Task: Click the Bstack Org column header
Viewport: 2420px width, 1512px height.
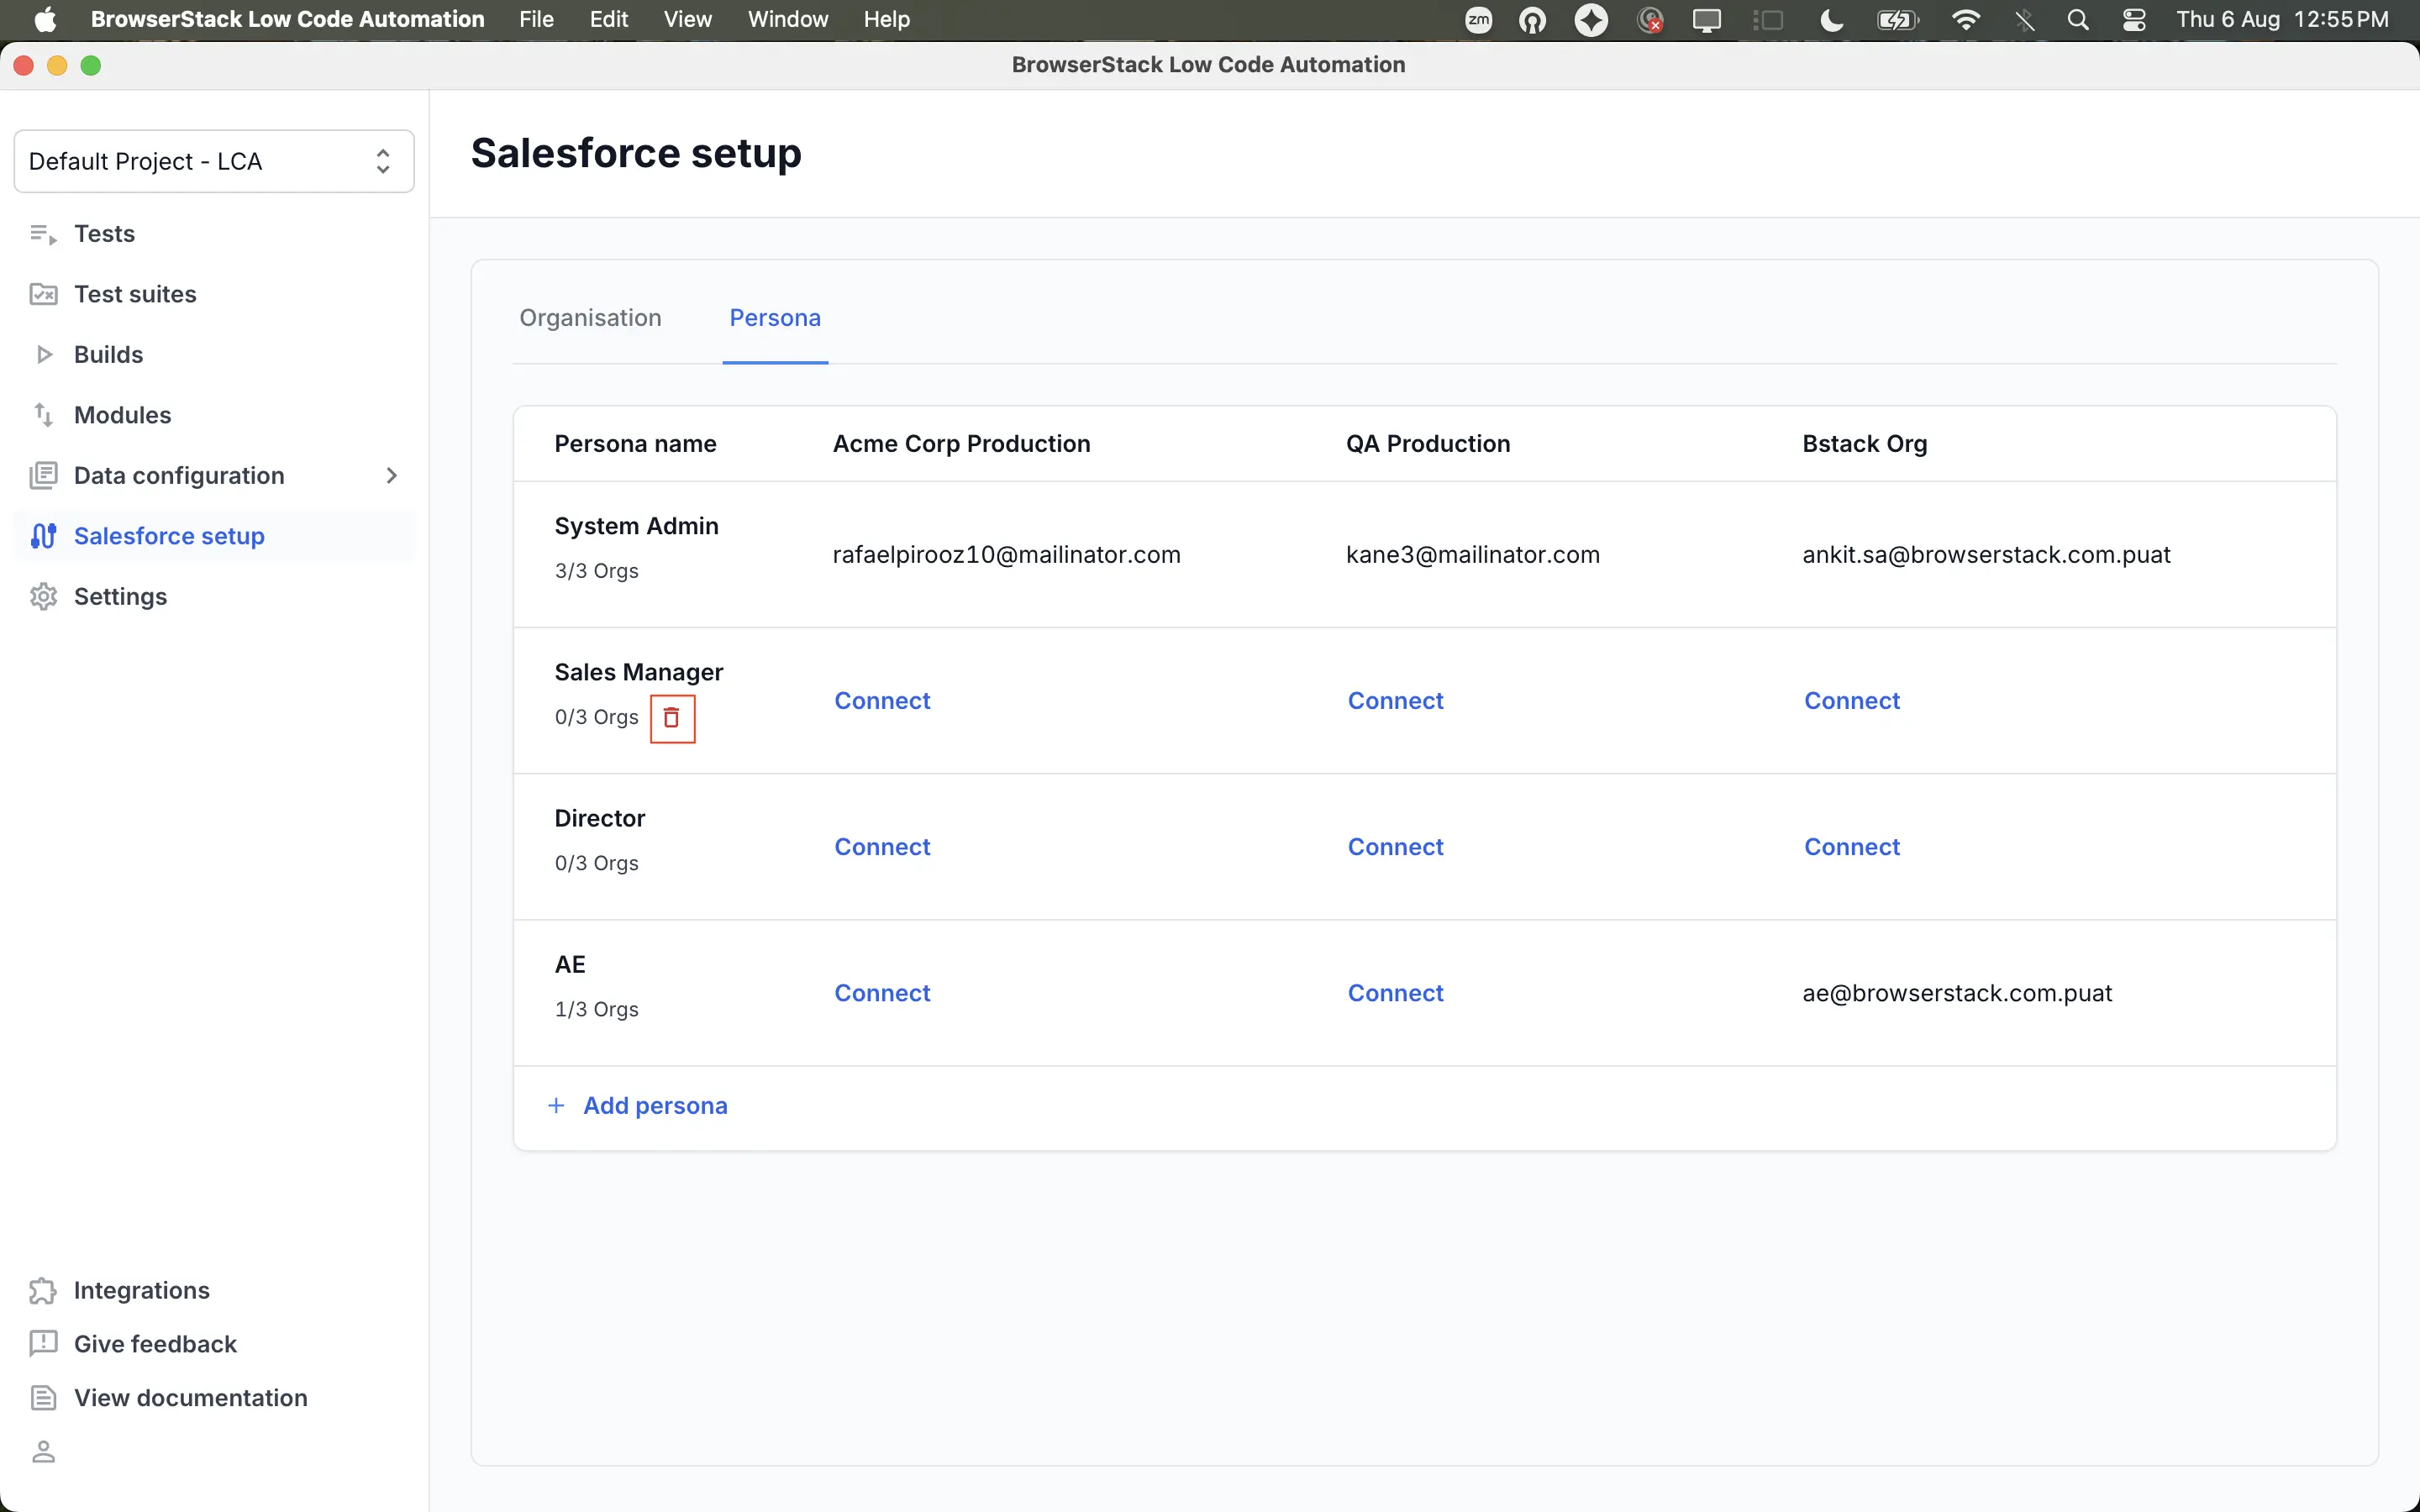Action: pyautogui.click(x=1864, y=444)
